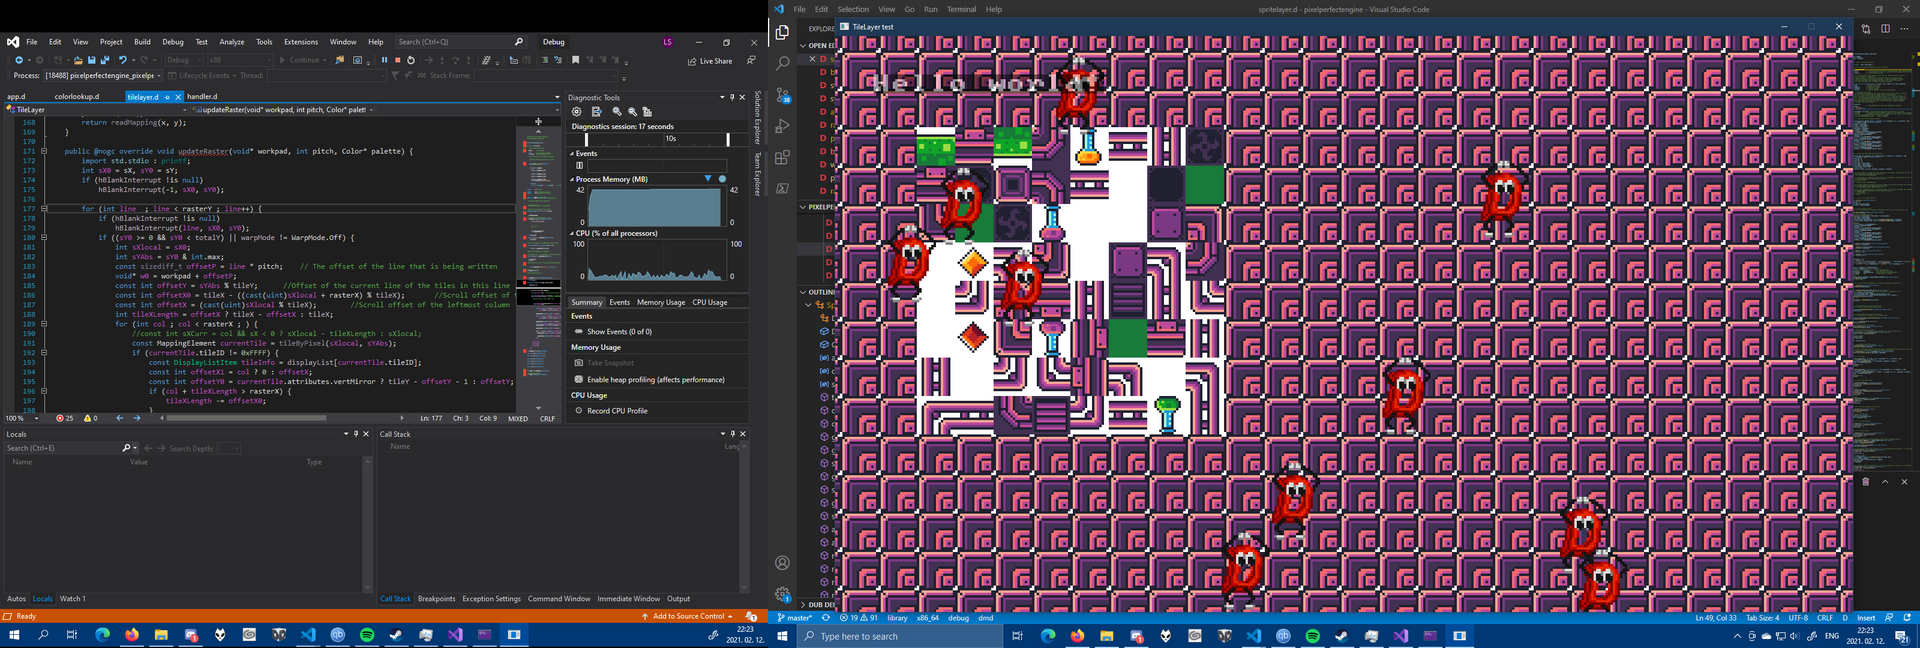Open the Process dropdown list
1920x648 pixels.
point(158,76)
